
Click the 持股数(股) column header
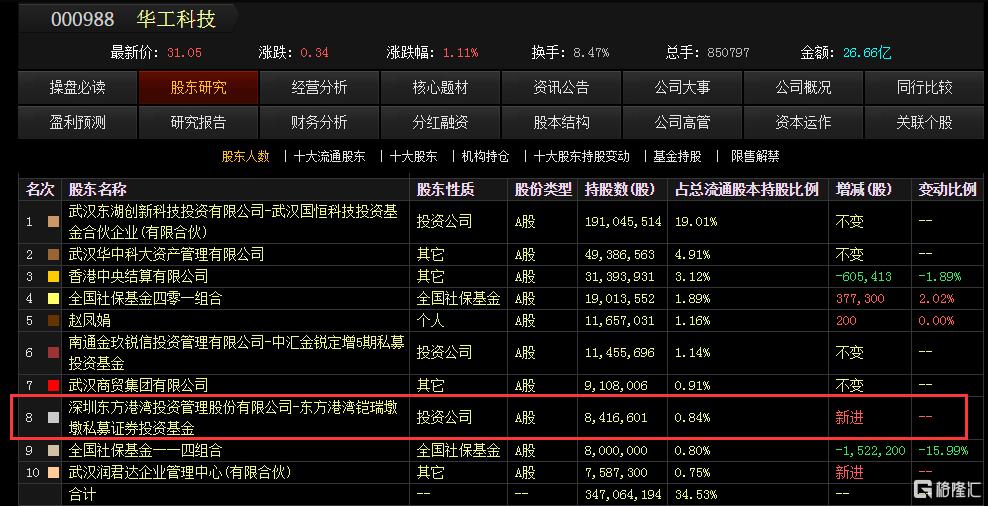coord(619,190)
